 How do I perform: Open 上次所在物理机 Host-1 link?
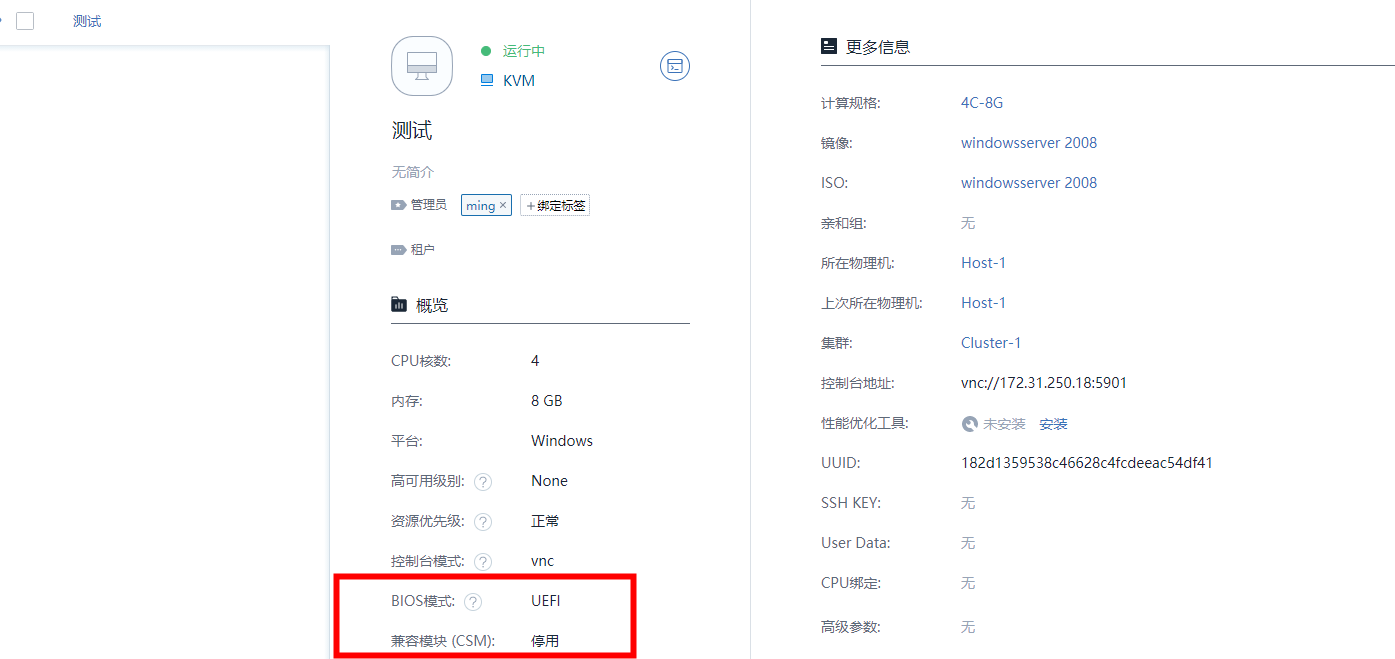[x=983, y=303]
